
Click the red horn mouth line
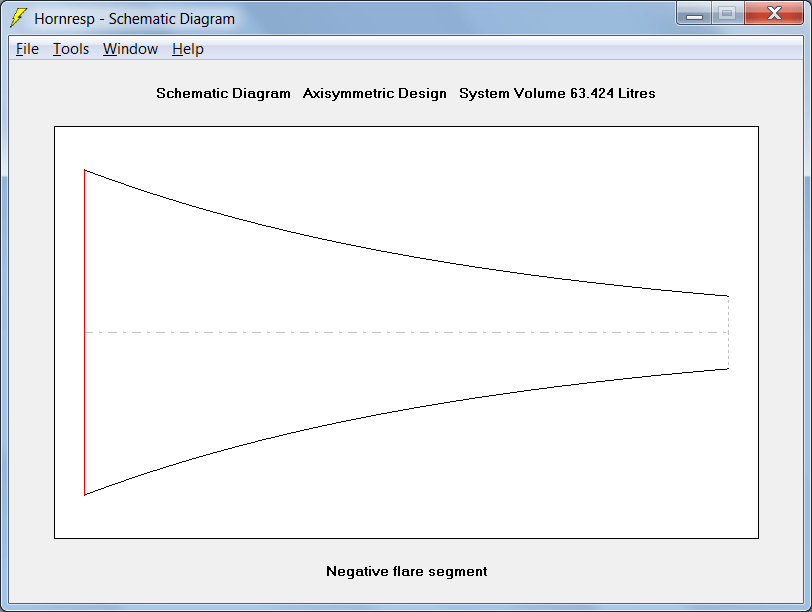tap(84, 332)
